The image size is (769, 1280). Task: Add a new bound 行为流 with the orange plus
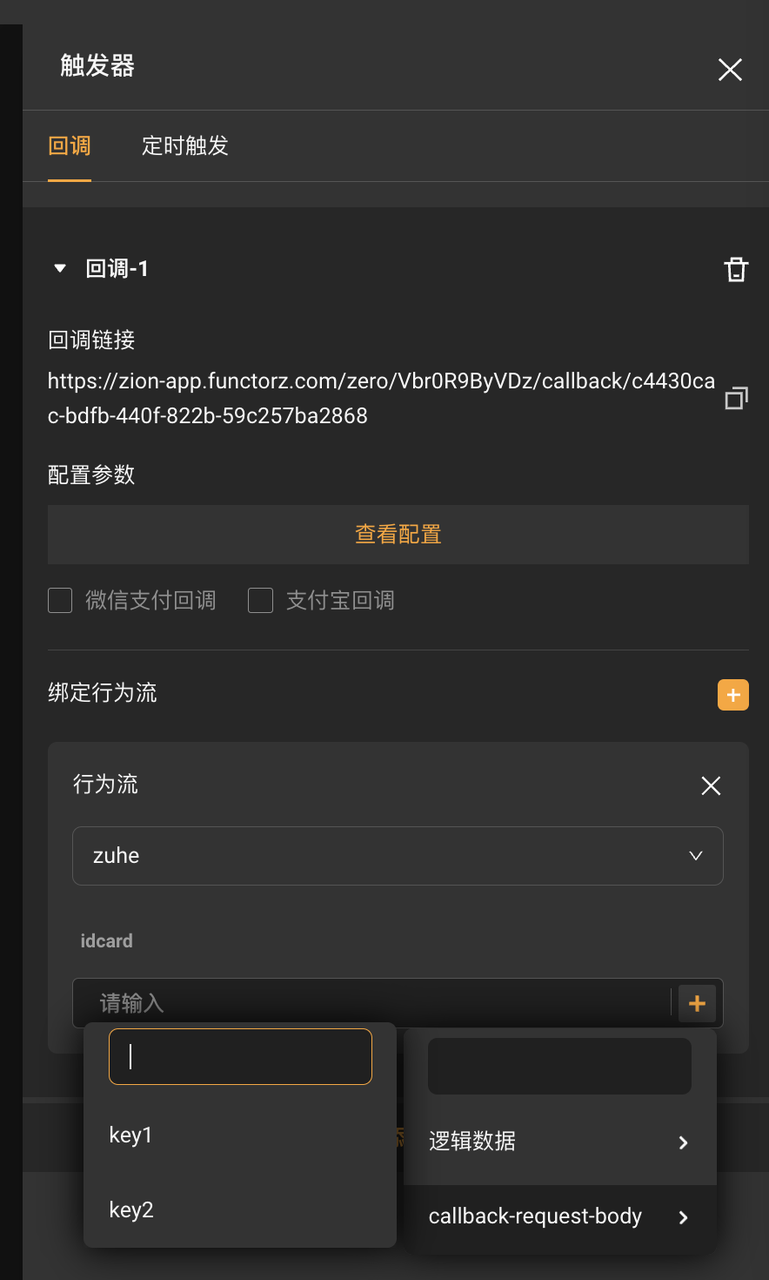coord(733,695)
